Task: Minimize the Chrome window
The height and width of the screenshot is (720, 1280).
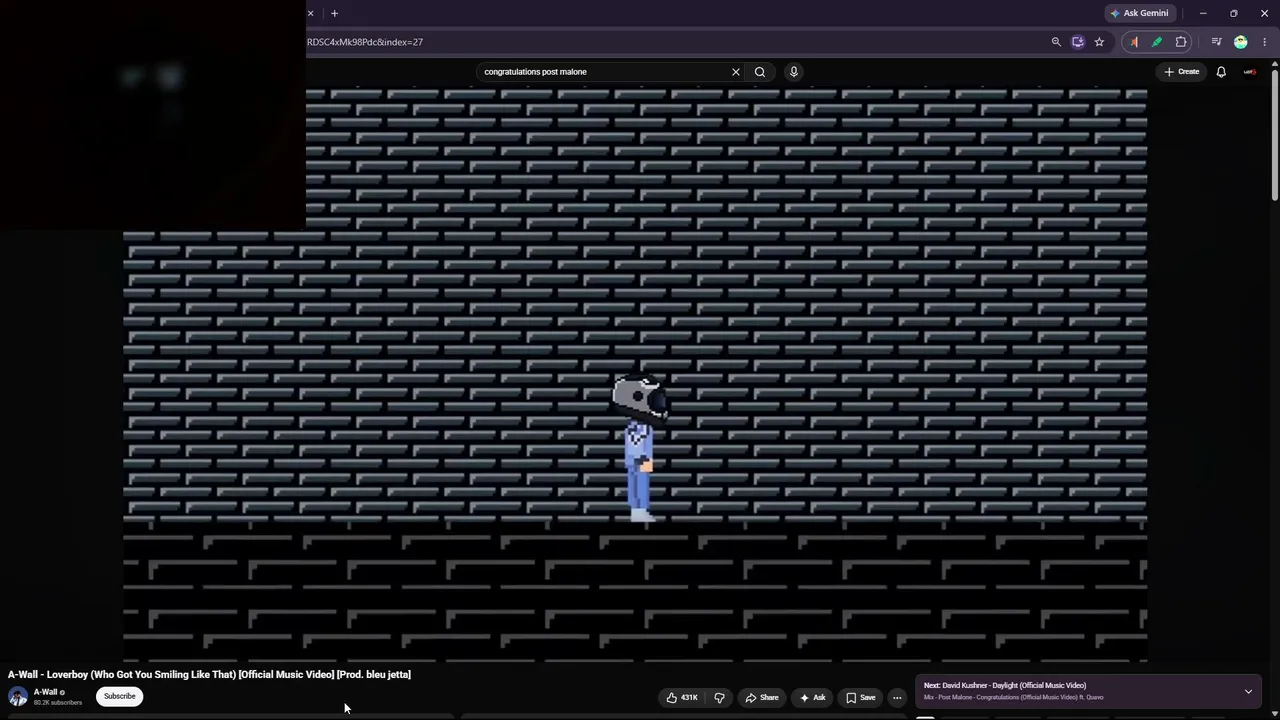Action: coord(1203,13)
